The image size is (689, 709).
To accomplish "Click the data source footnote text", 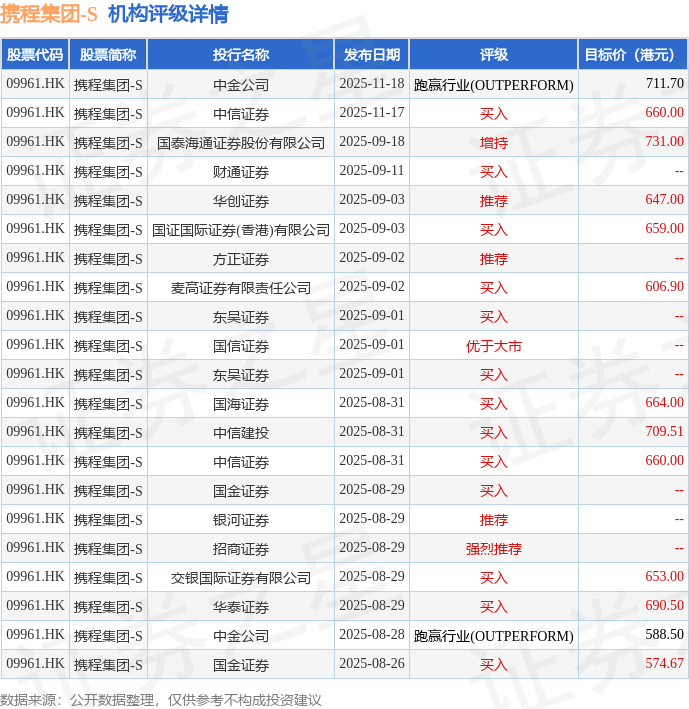I will point(160,700).
